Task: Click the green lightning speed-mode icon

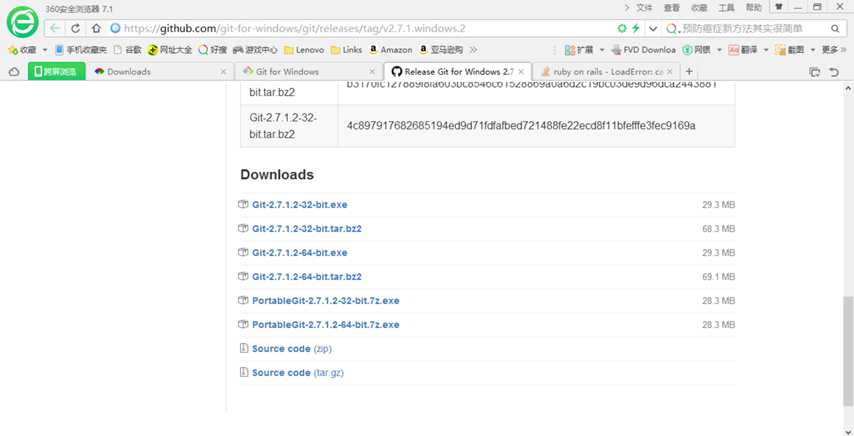Action: pos(635,28)
